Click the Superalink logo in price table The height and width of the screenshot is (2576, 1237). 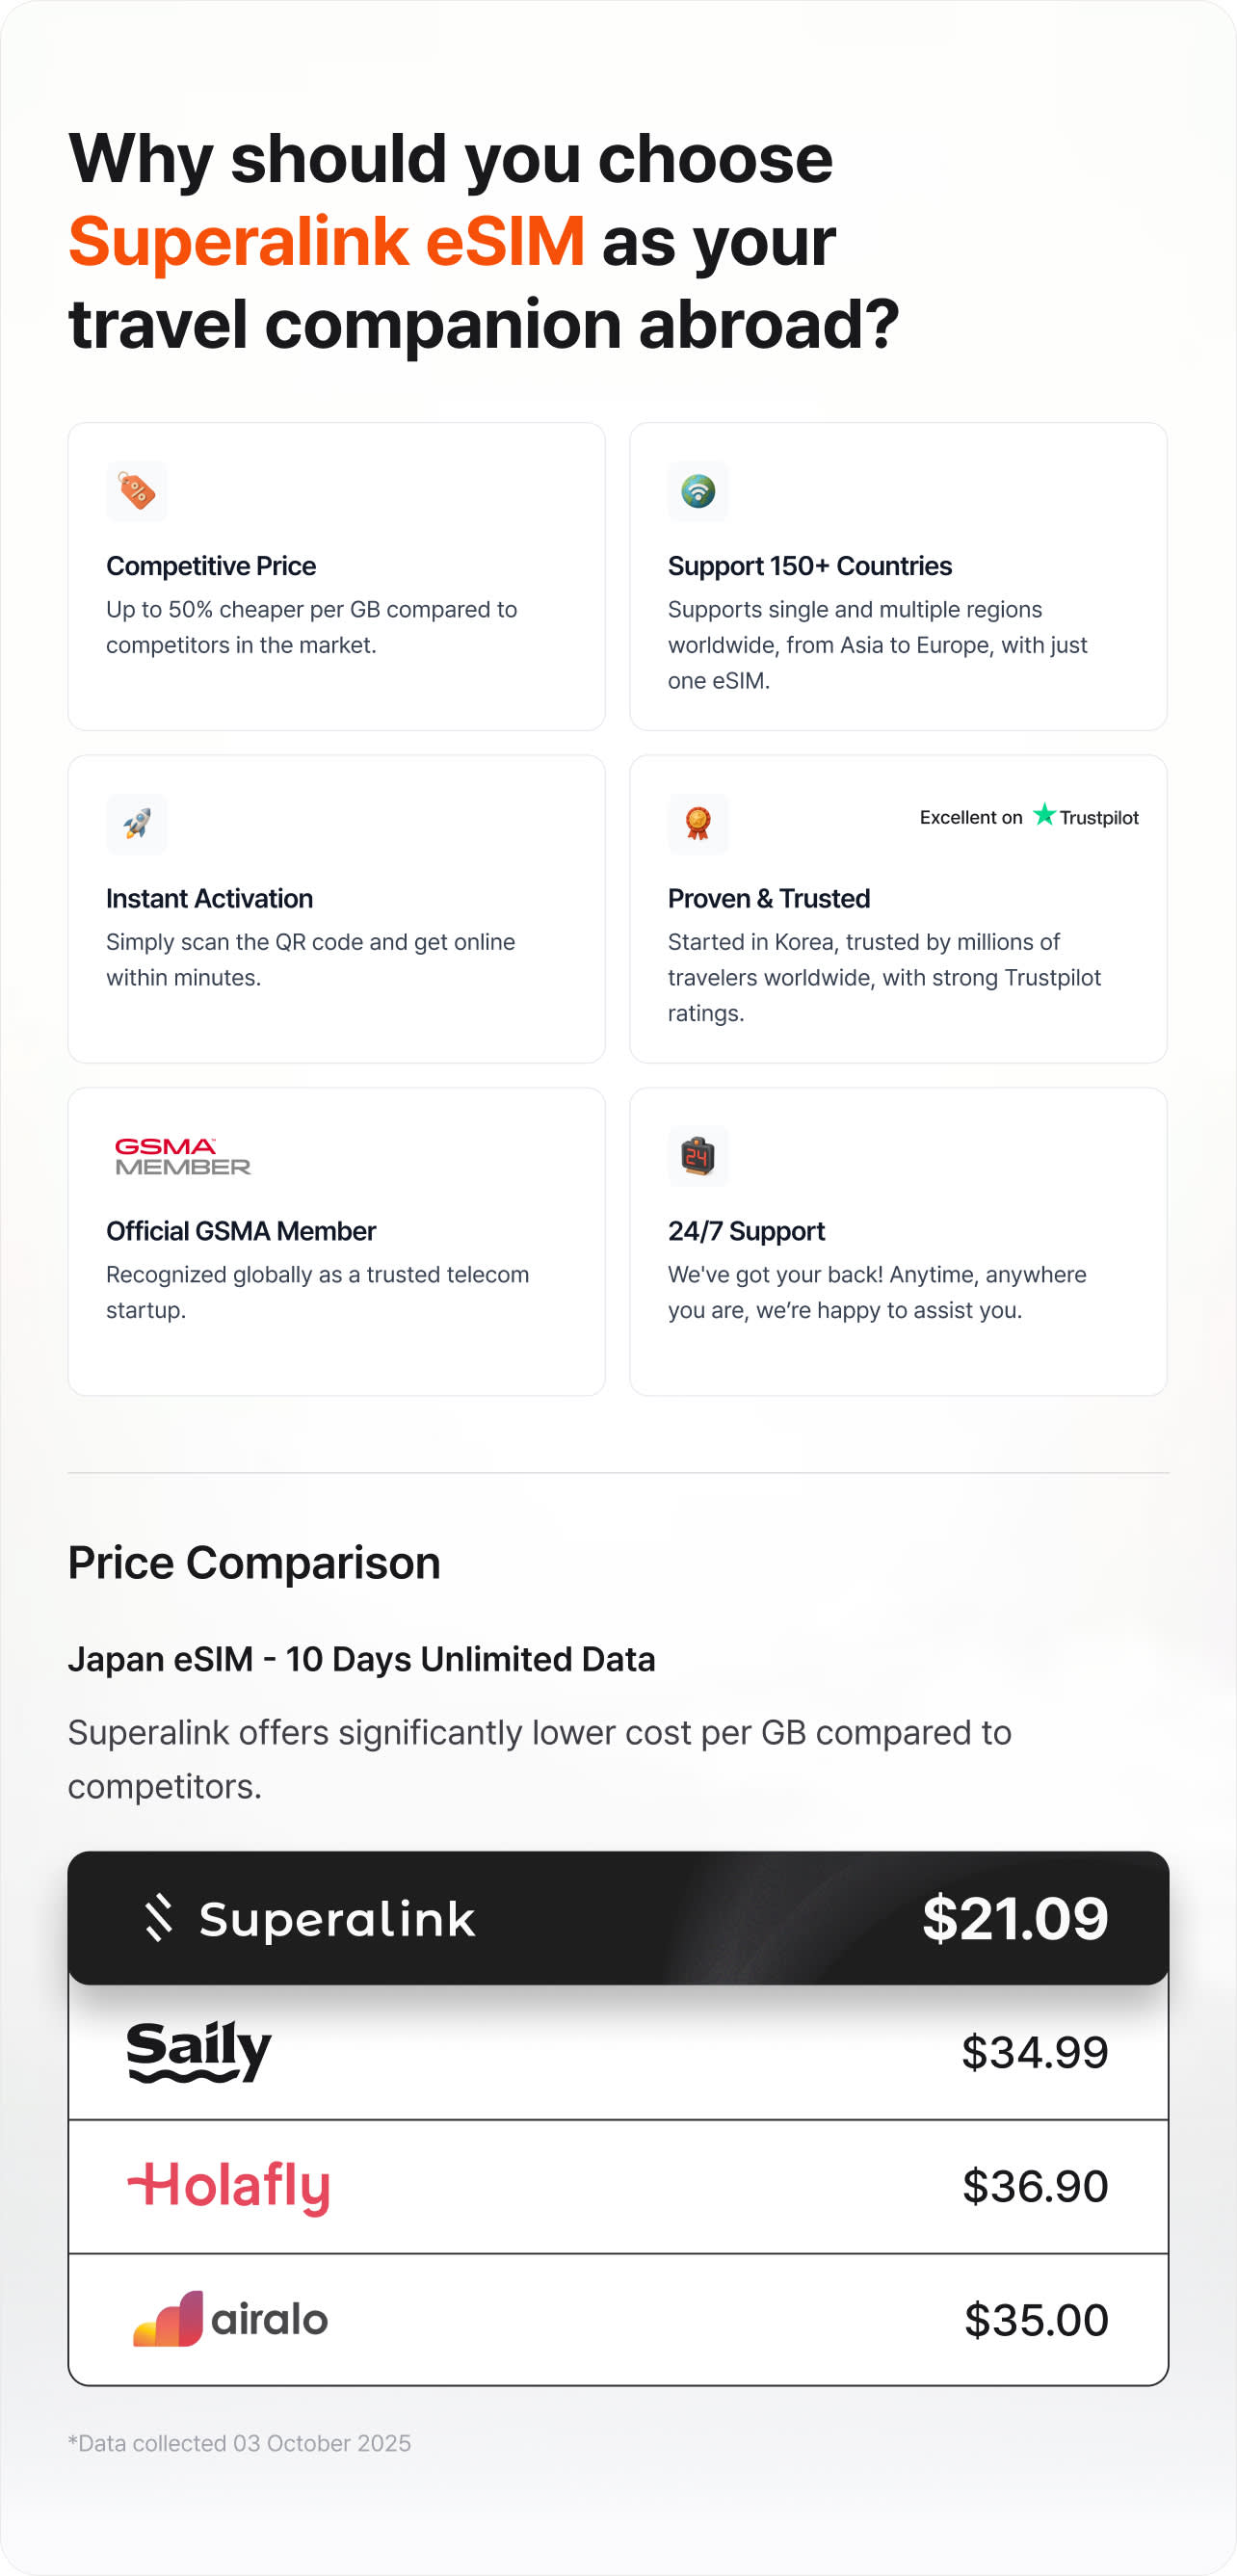(x=310, y=1919)
